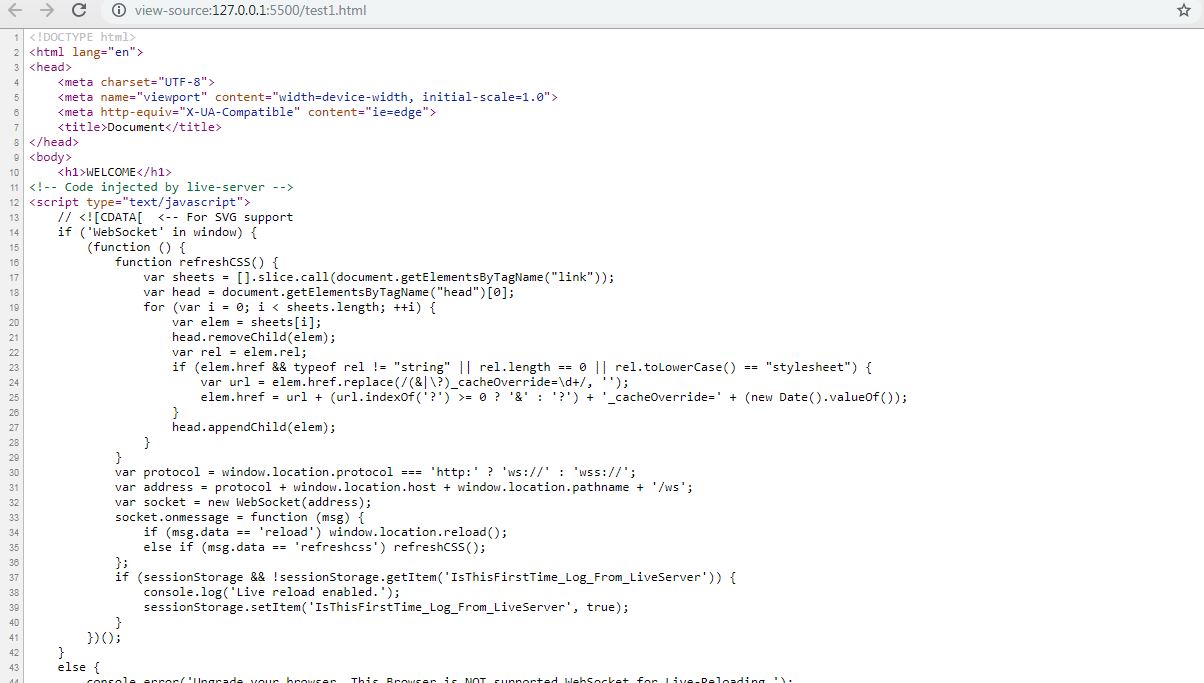Viewport: 1204px width, 683px height.
Task: Click the 'Code injected by live-server' comment
Action: 161,187
